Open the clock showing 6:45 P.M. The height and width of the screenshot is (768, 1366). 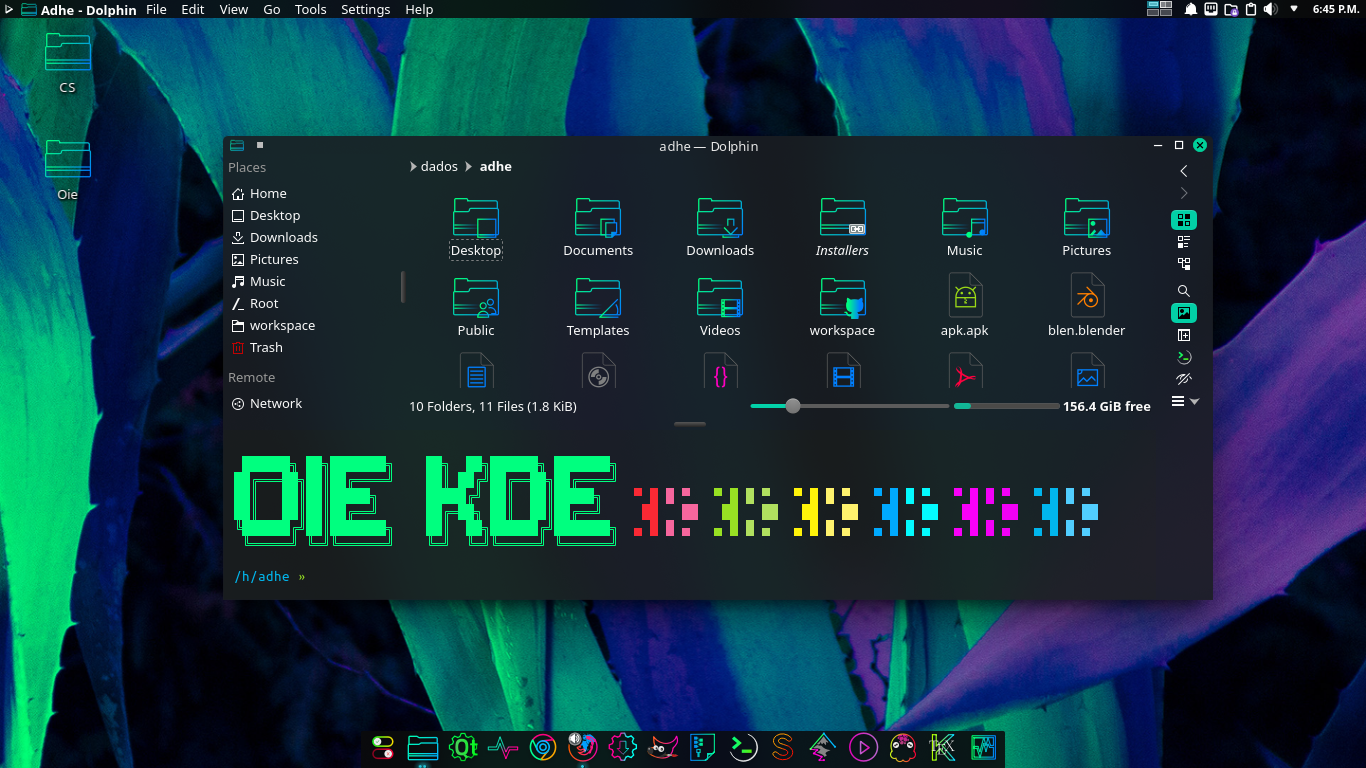click(1336, 9)
